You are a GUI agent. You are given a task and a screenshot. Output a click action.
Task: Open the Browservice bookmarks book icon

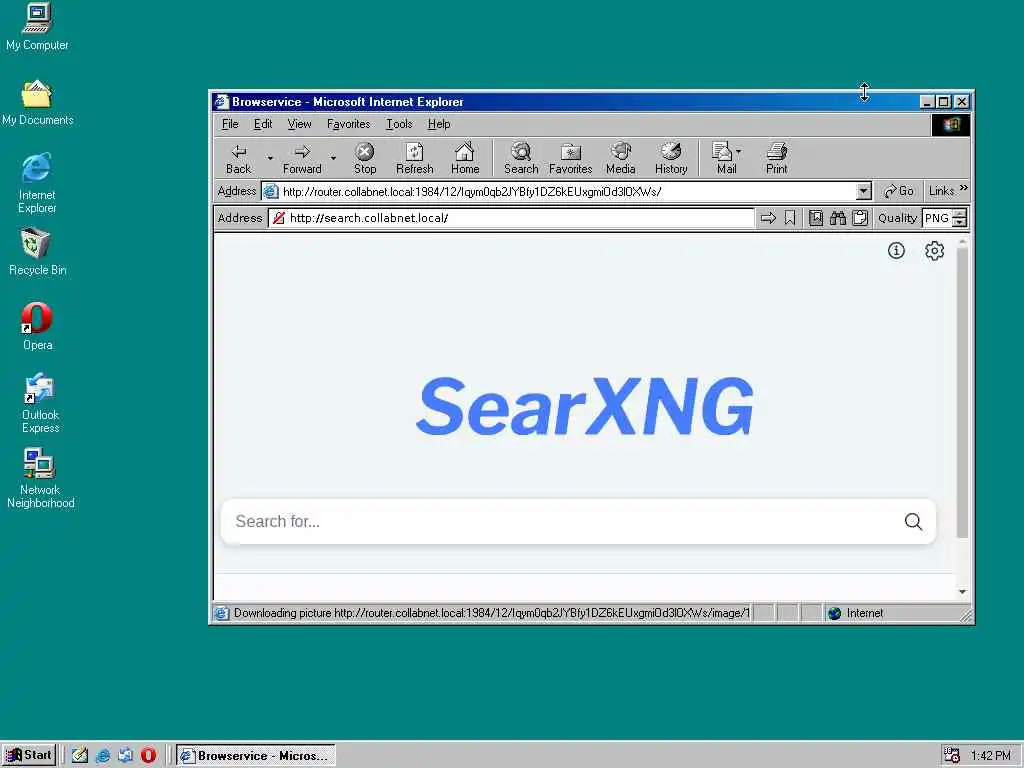(816, 218)
